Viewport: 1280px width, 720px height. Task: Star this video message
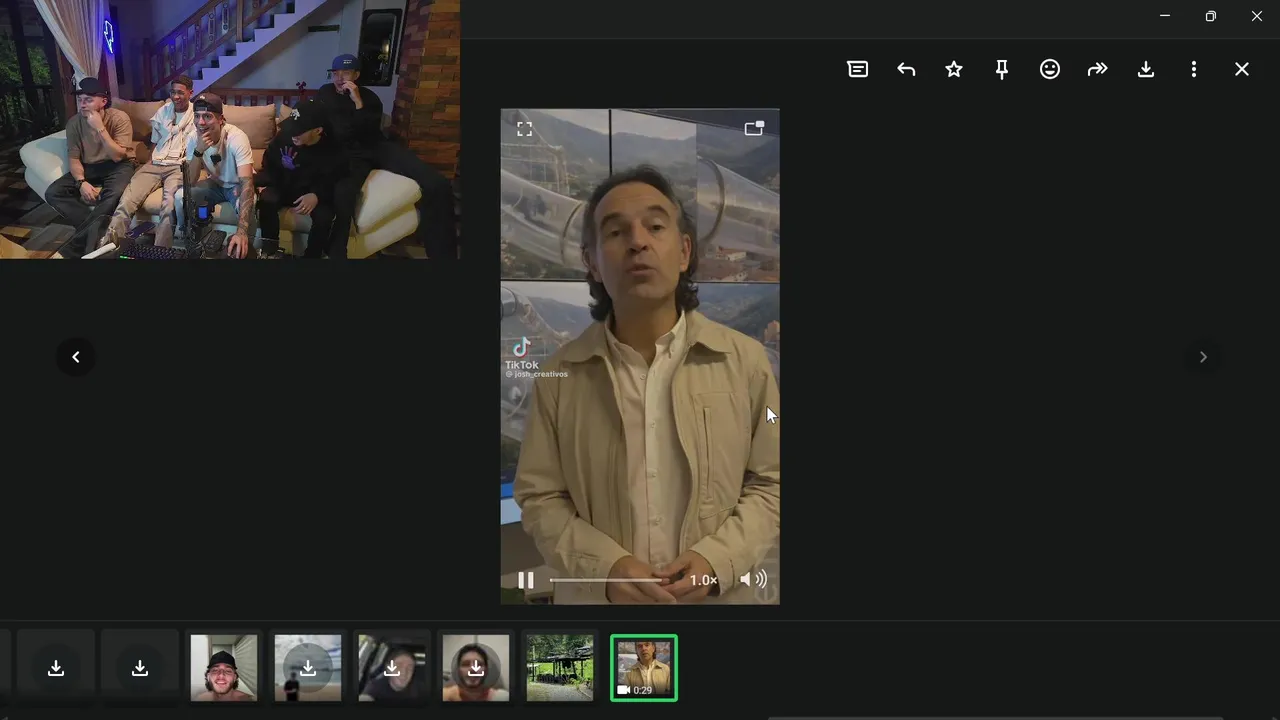pos(954,69)
